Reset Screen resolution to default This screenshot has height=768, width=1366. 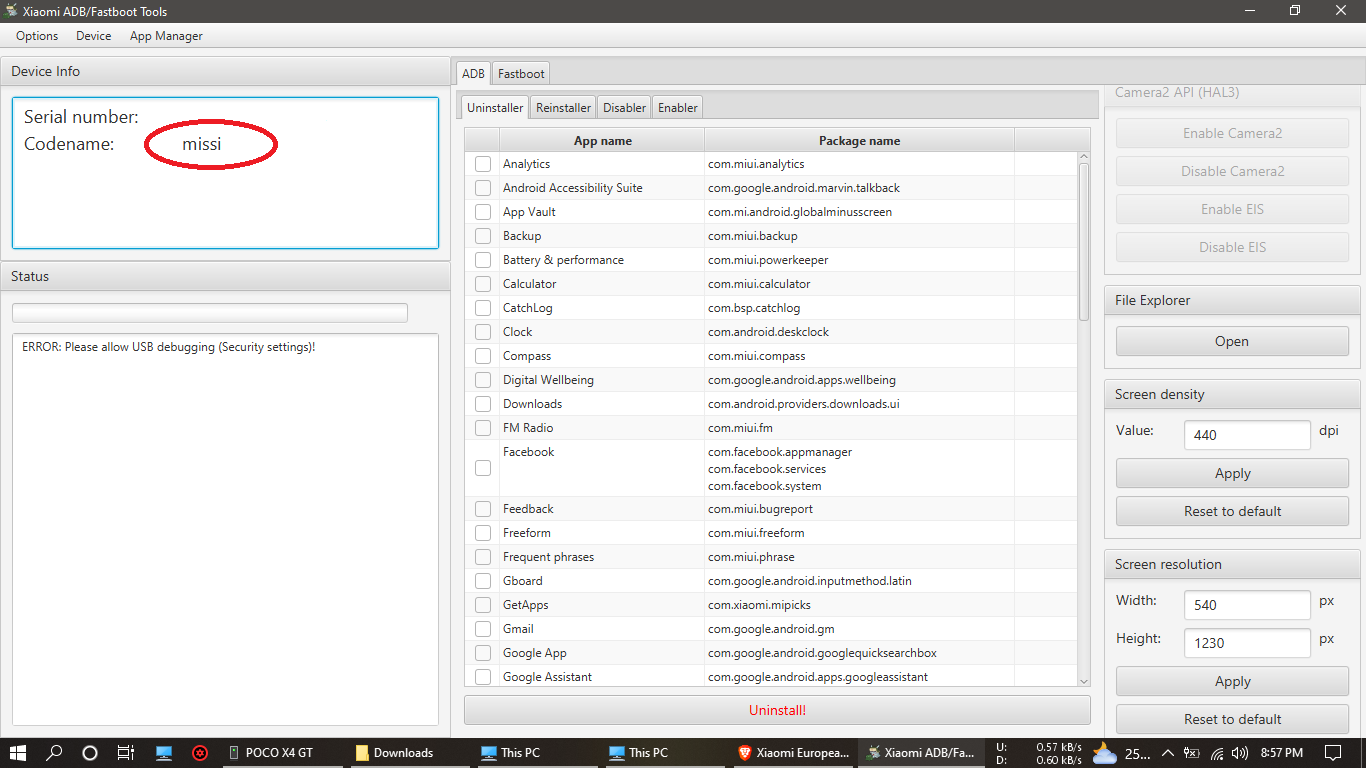pyautogui.click(x=1232, y=719)
